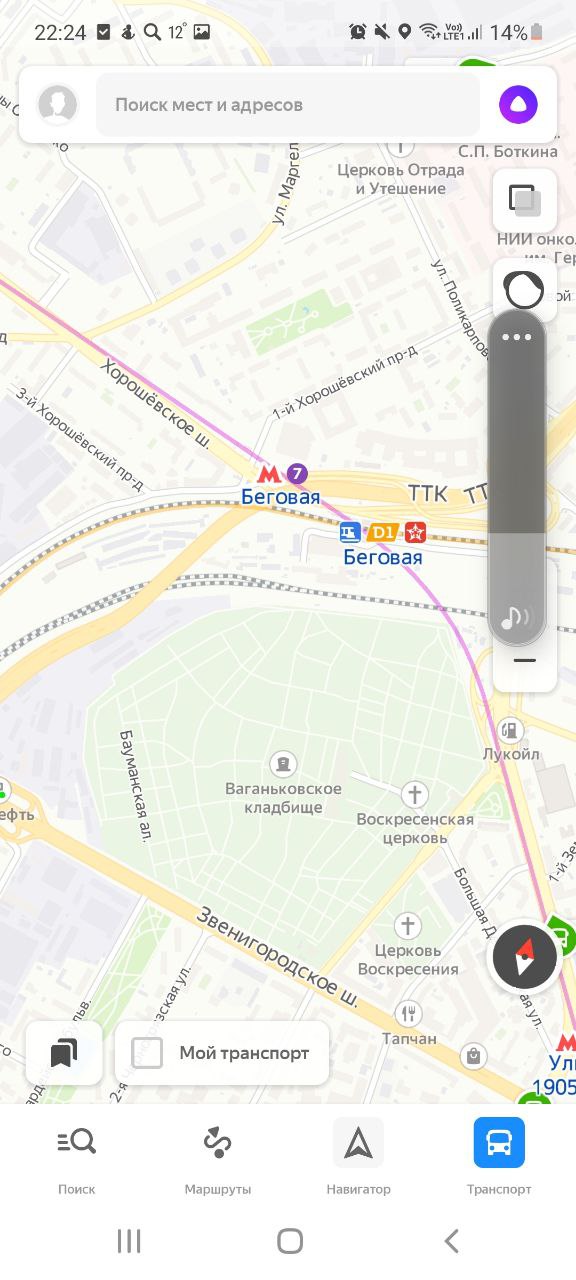The width and height of the screenshot is (576, 1280).
Task: Tap the compass orientation button
Action: [524, 956]
